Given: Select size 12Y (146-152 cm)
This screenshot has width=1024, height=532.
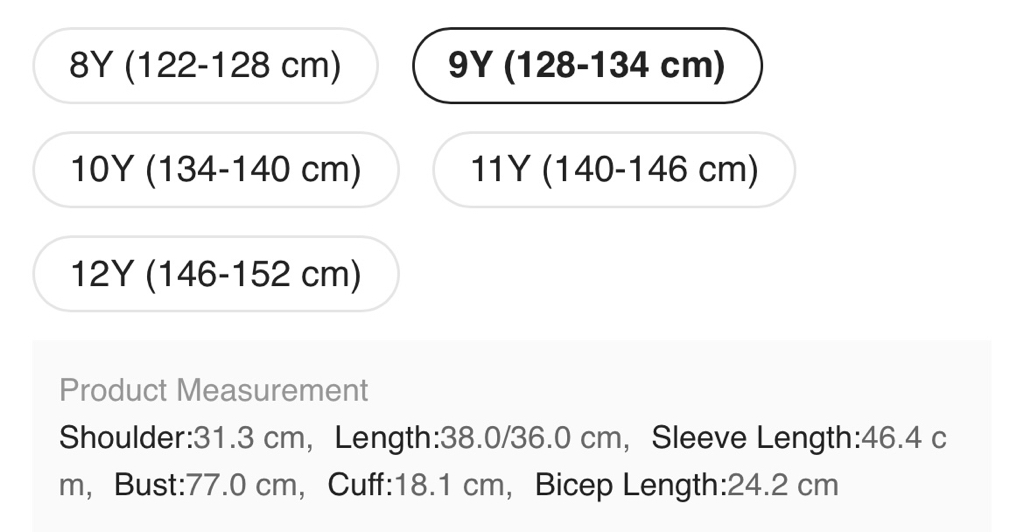Looking at the screenshot, I should click(x=215, y=274).
